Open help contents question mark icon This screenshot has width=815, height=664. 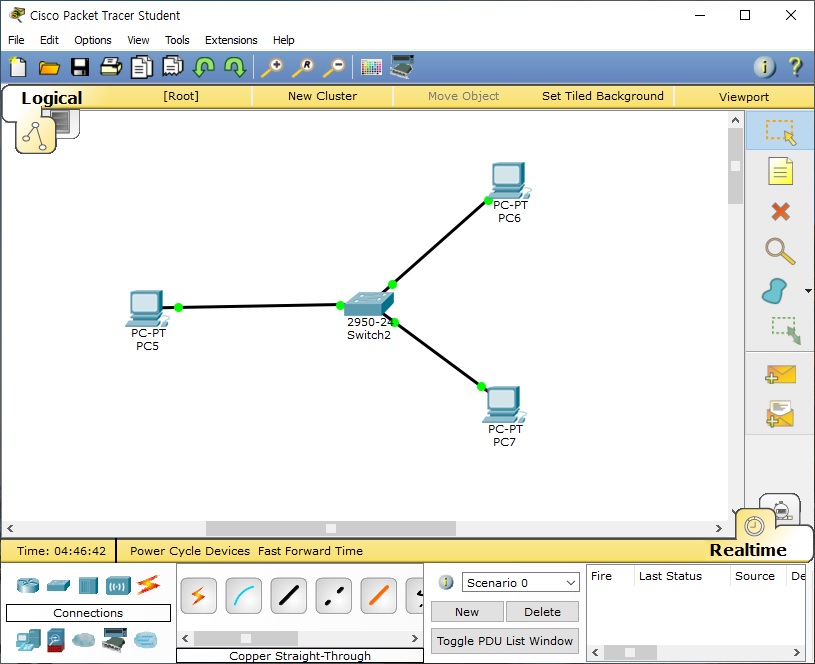pyautogui.click(x=795, y=67)
